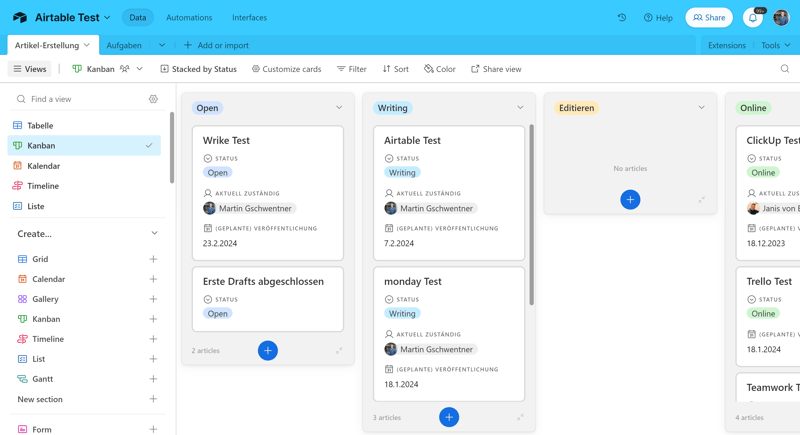Open the Sort options
Image resolution: width=800 pixels, height=435 pixels.
pos(395,69)
